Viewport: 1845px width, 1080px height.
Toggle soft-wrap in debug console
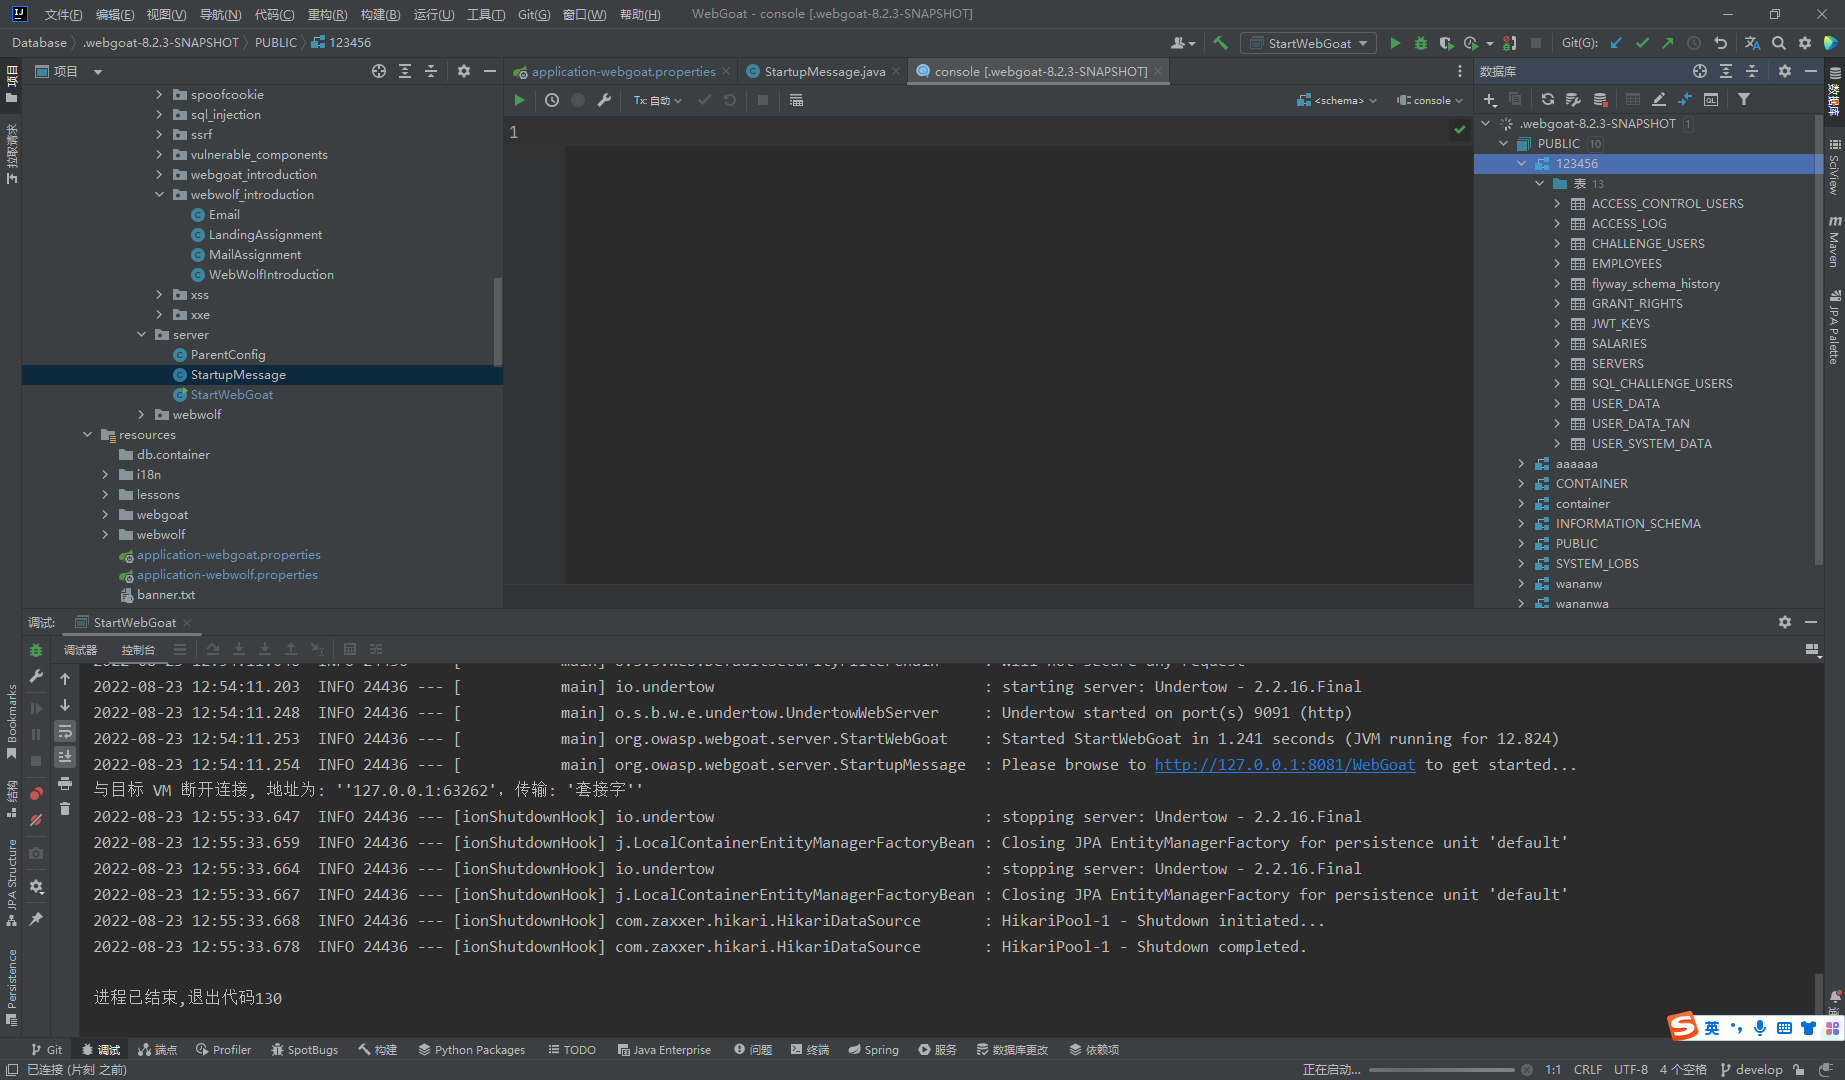click(65, 731)
